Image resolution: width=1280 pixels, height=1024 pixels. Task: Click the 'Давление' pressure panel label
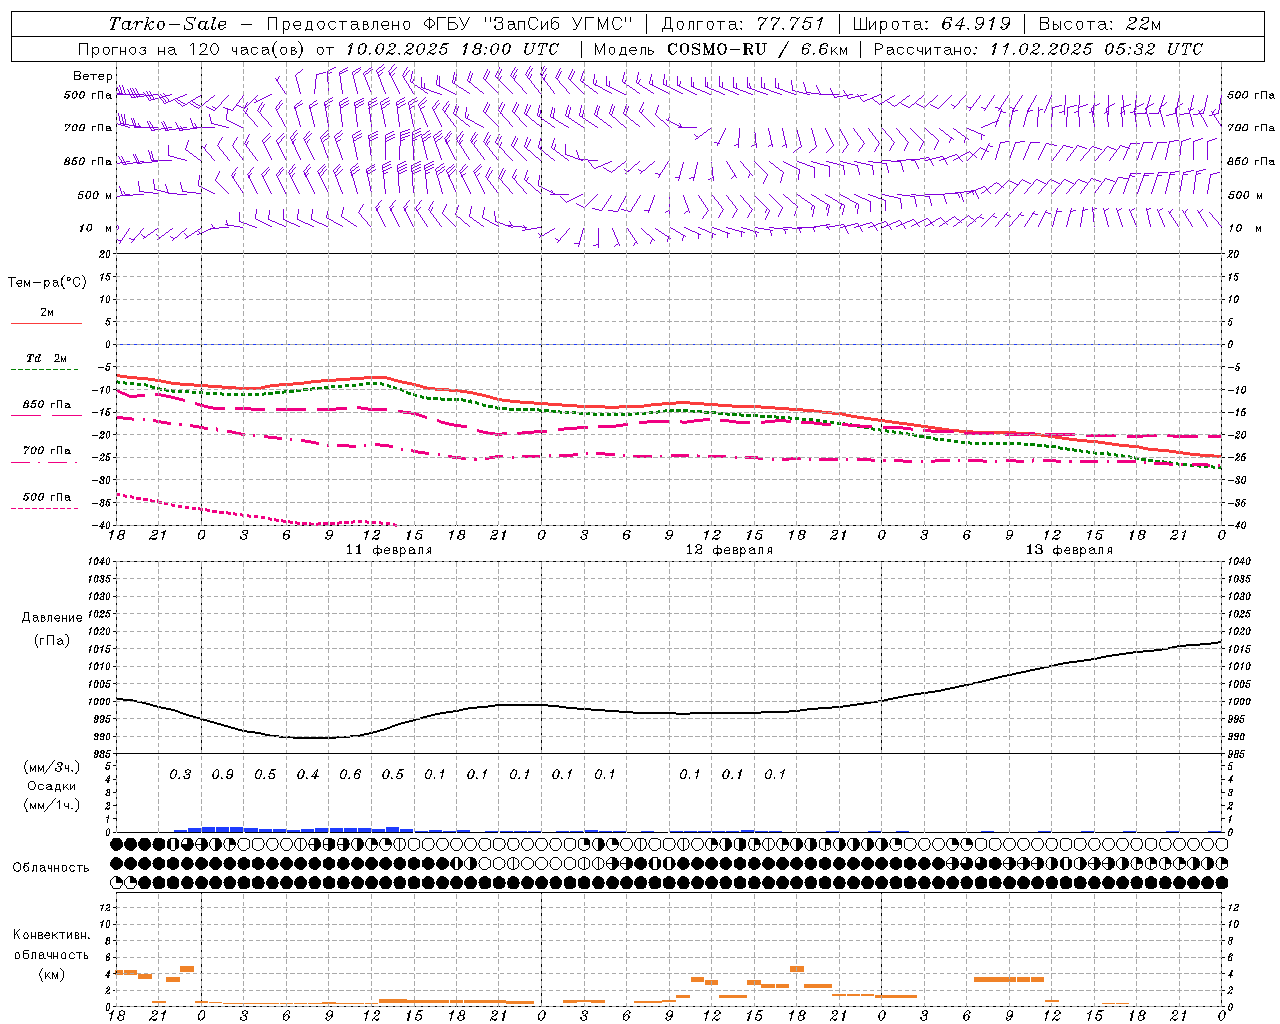[51, 618]
